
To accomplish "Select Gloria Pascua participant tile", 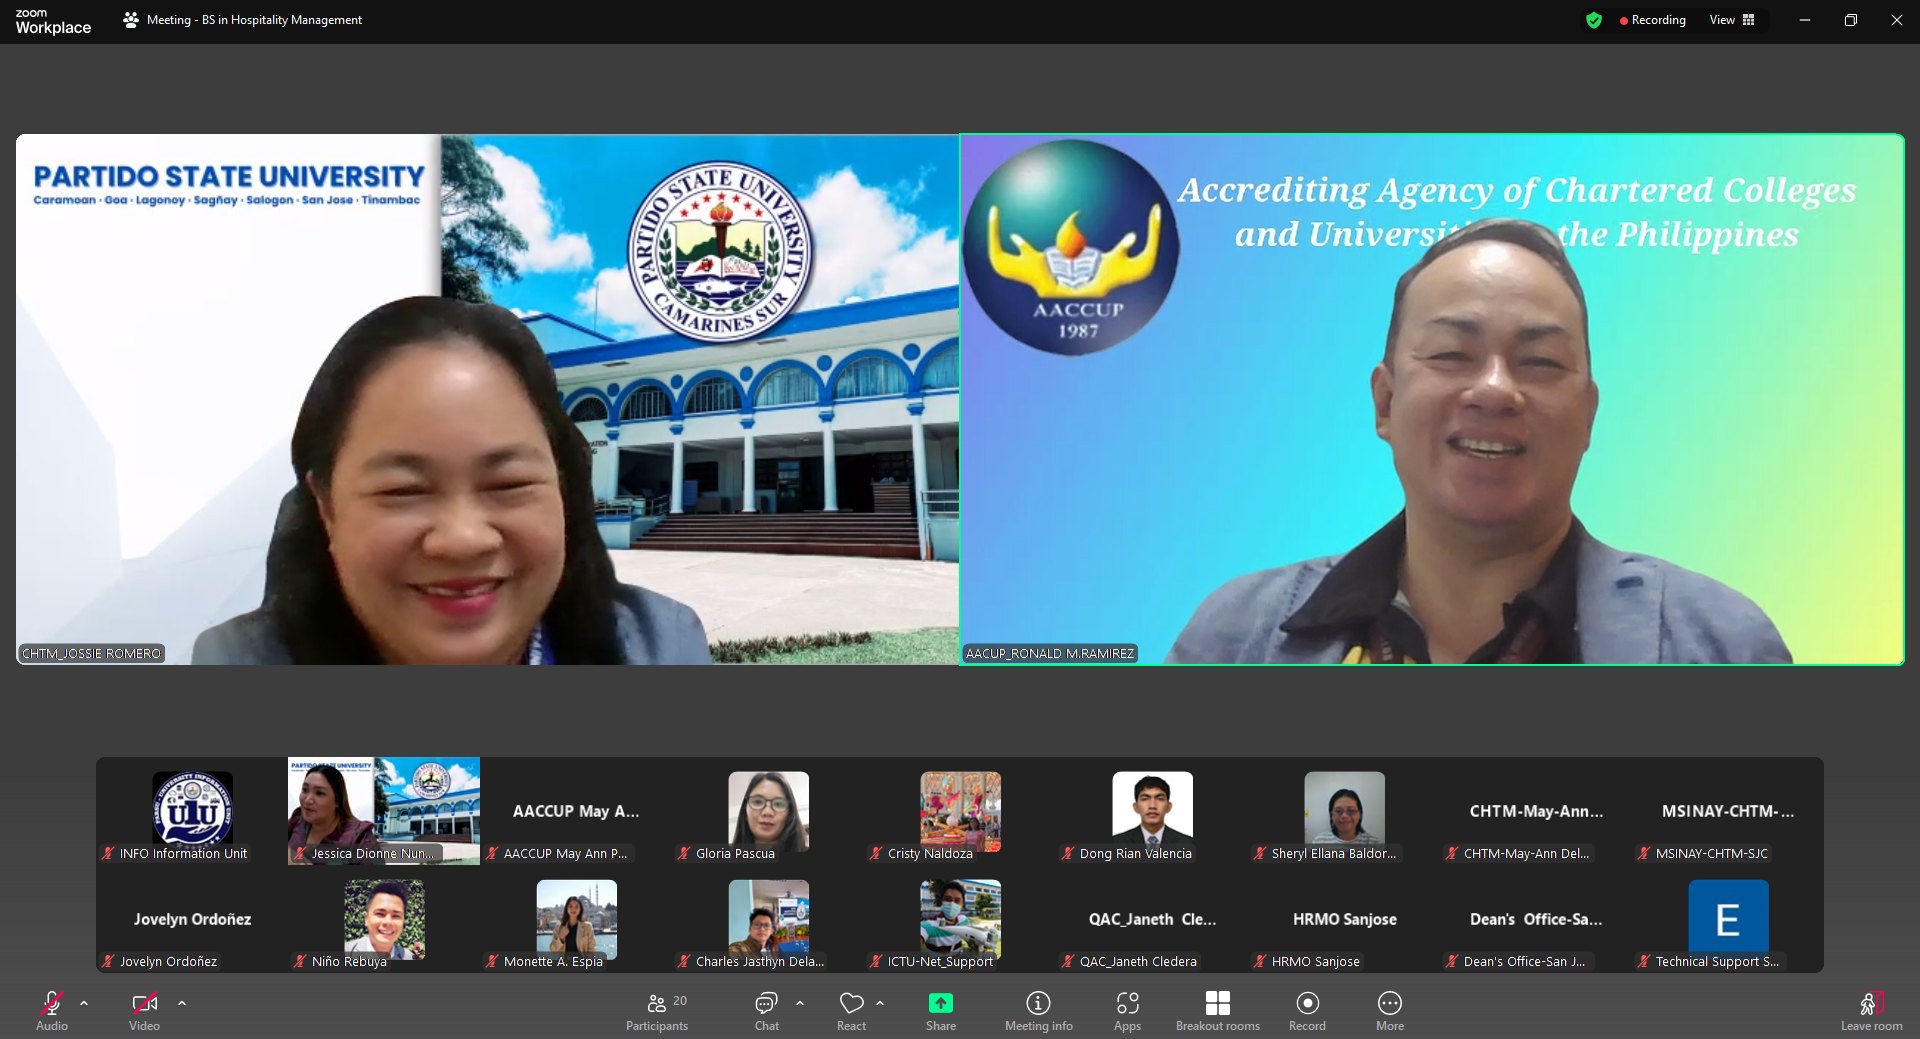I will tap(768, 811).
